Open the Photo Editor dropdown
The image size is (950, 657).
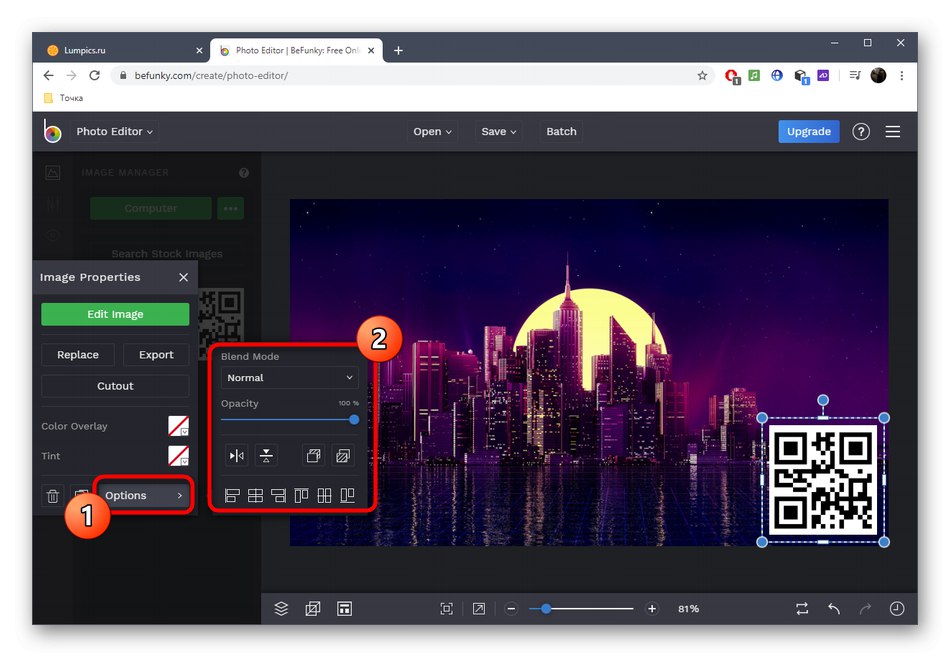click(x=114, y=131)
